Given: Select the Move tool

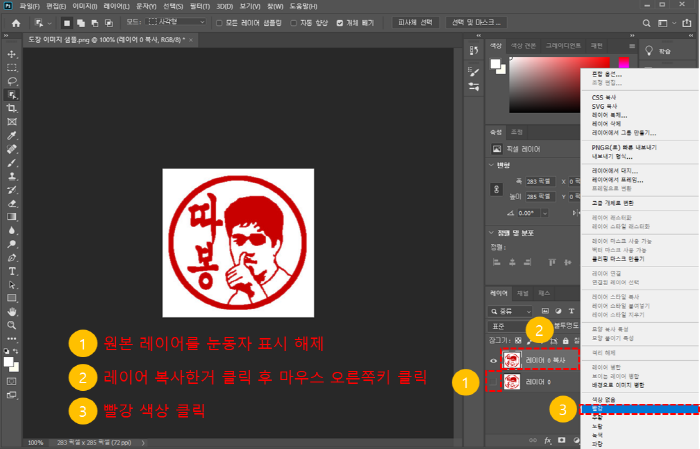Looking at the screenshot, I should [12, 54].
